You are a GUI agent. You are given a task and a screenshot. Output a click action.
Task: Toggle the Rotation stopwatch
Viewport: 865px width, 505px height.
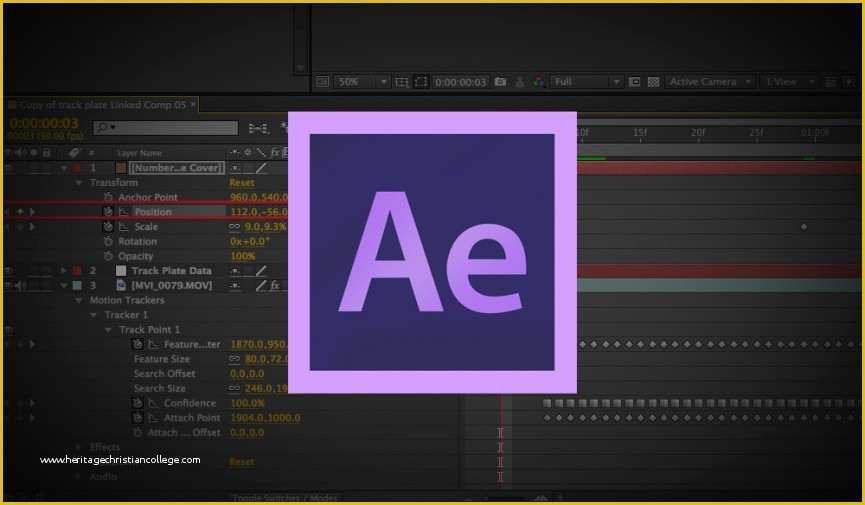pos(108,242)
